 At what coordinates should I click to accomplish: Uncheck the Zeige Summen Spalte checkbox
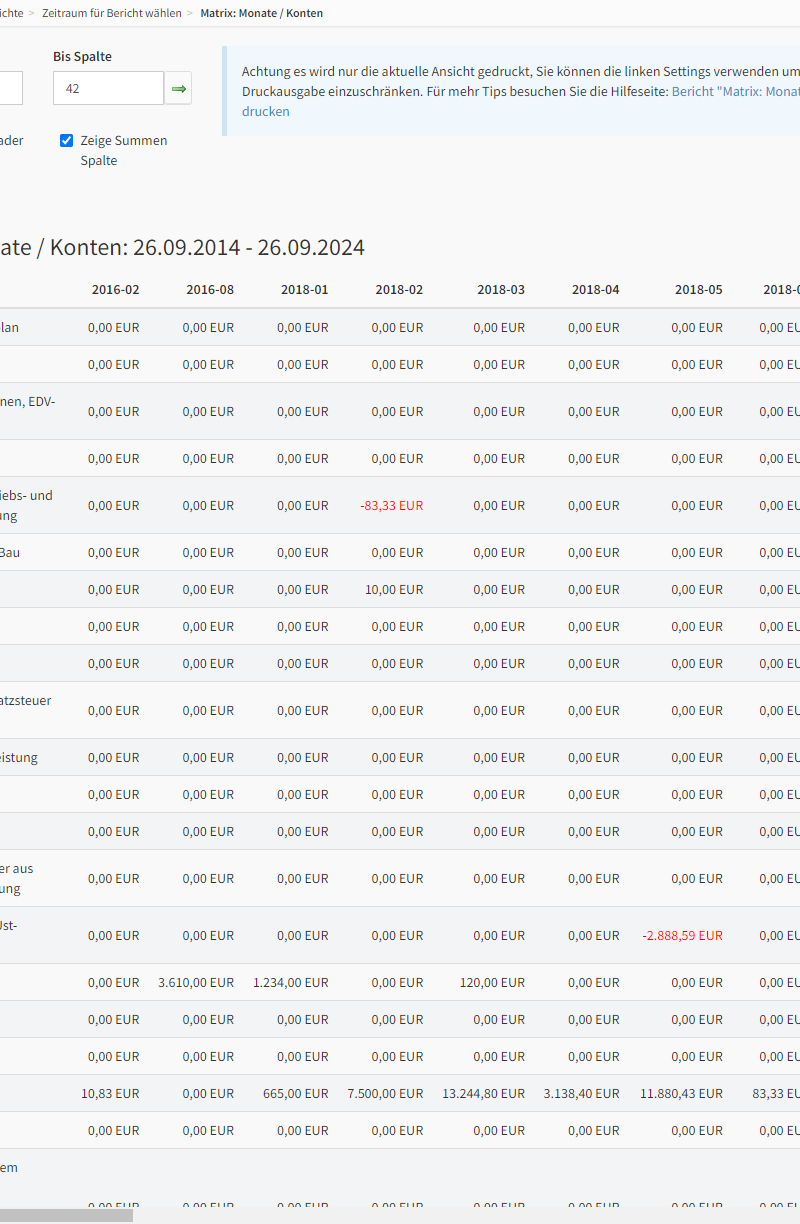67,141
